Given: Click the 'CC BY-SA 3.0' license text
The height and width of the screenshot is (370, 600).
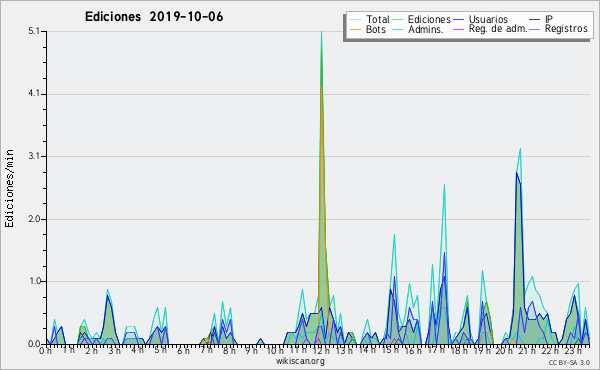Looking at the screenshot, I should (569, 362).
